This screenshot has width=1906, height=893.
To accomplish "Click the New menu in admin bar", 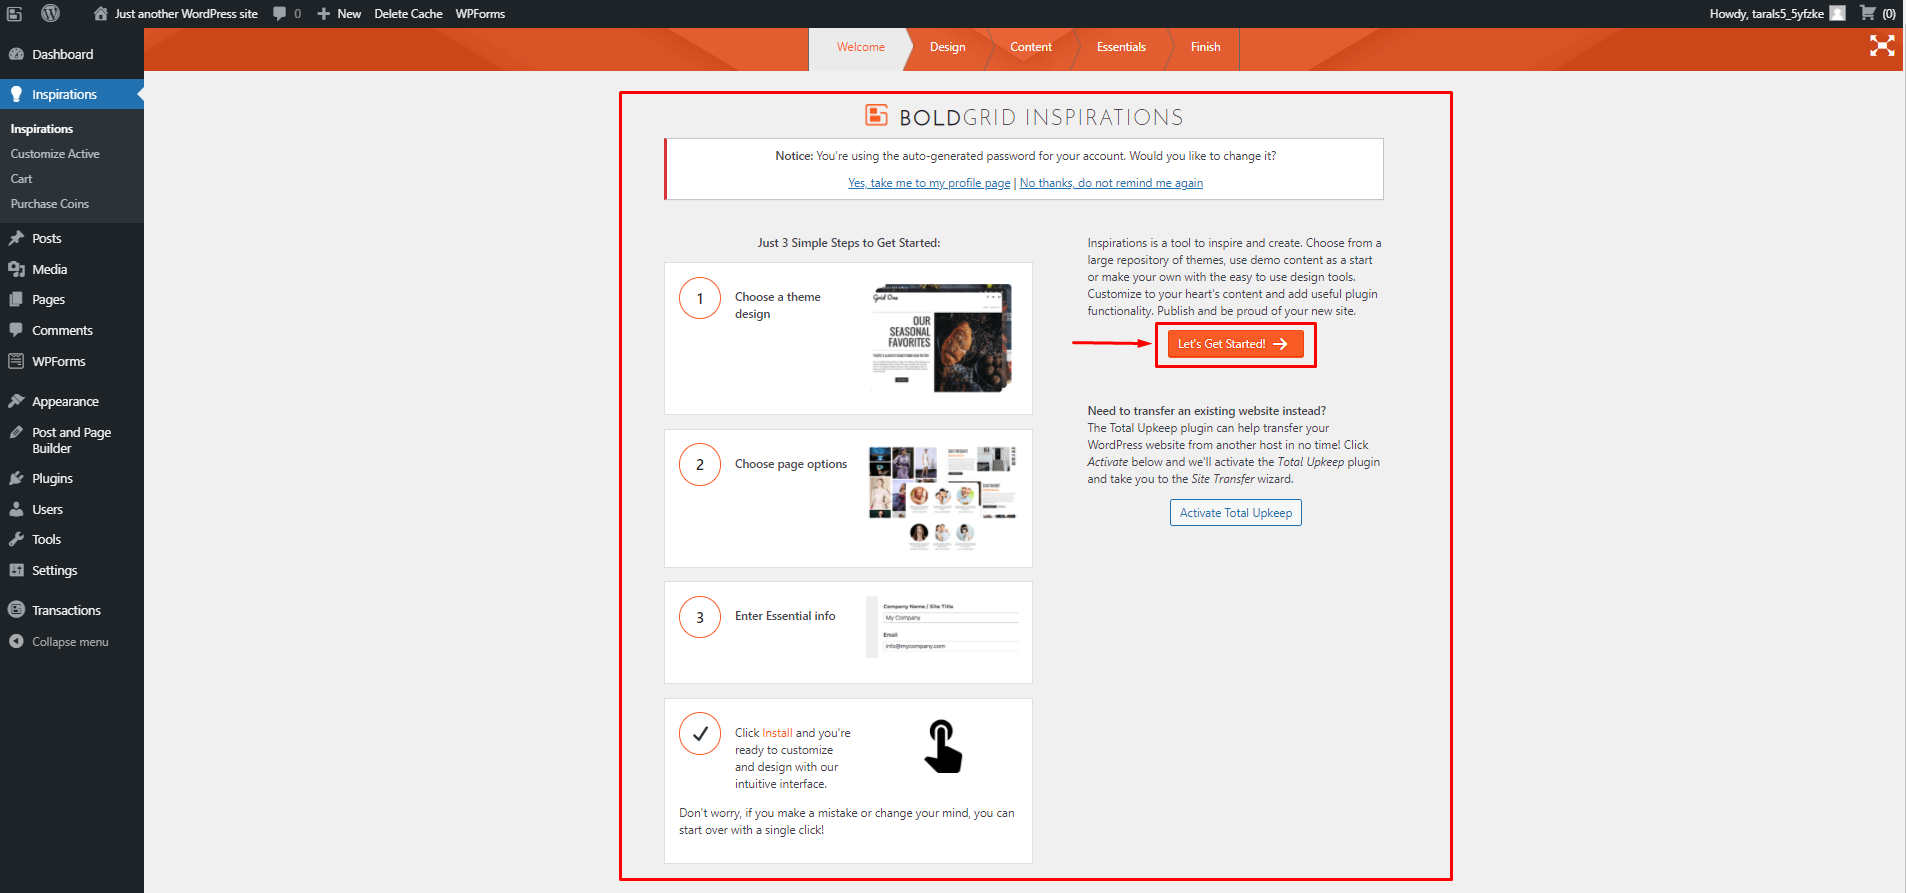I will coord(339,14).
